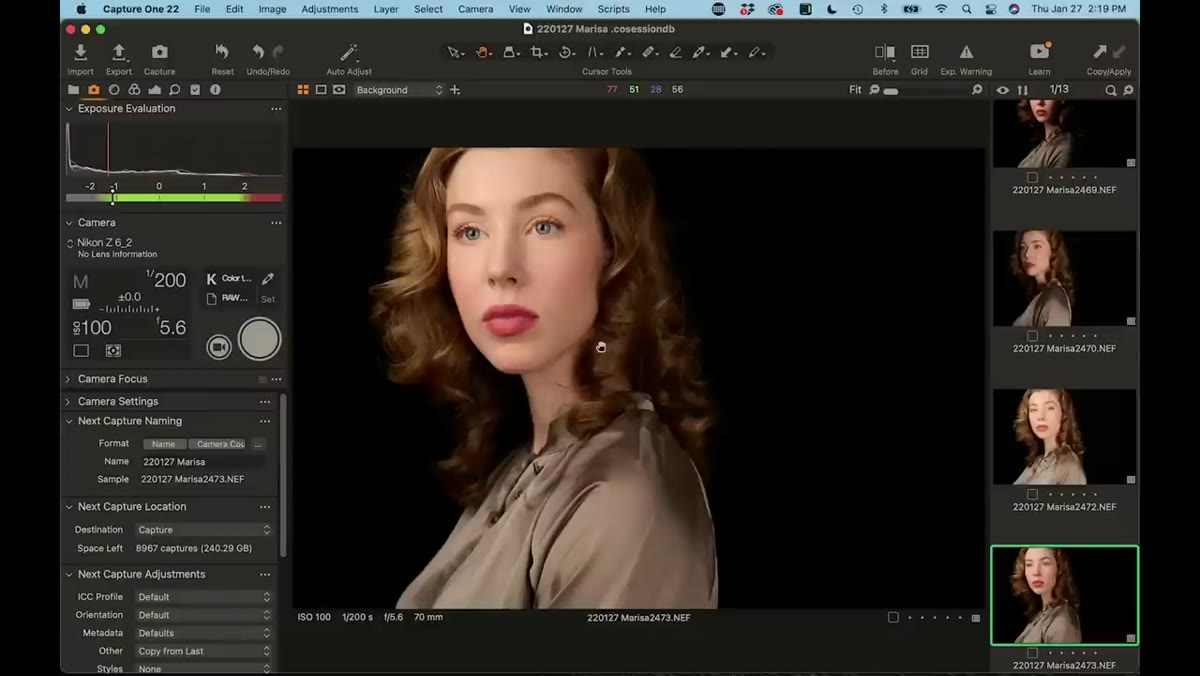Viewport: 1200px width, 676px height.
Task: Click the Undo arrow icon
Action: pyautogui.click(x=258, y=52)
